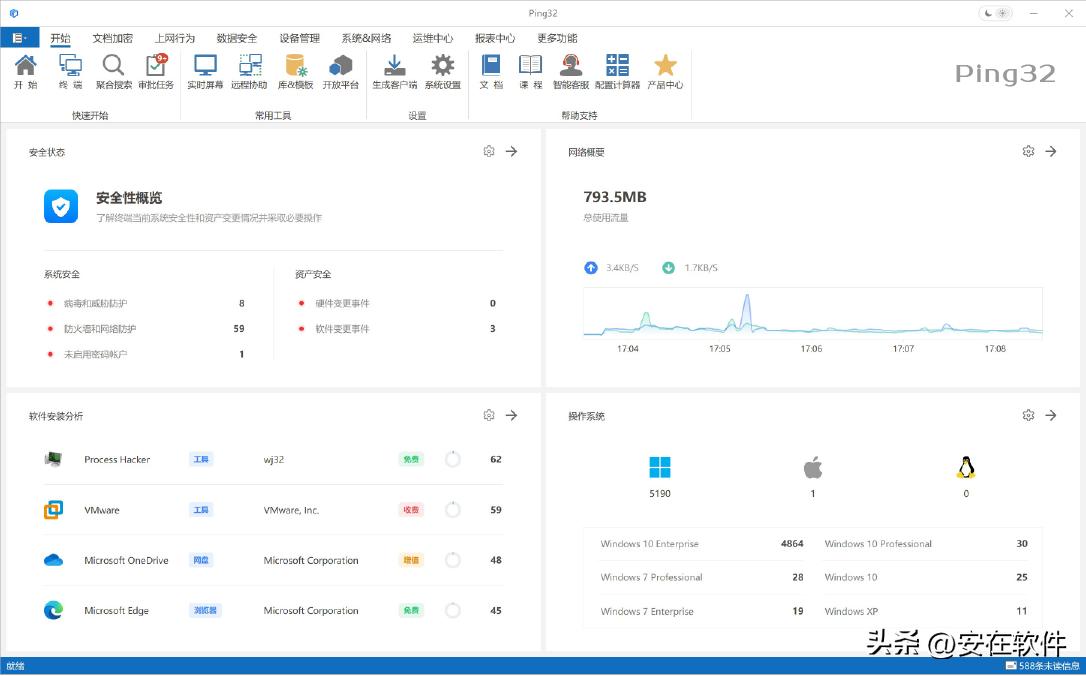Viewport: 1086px width, 676px height.
Task: Click the progress ring in Process Hacker row
Action: (x=453, y=459)
